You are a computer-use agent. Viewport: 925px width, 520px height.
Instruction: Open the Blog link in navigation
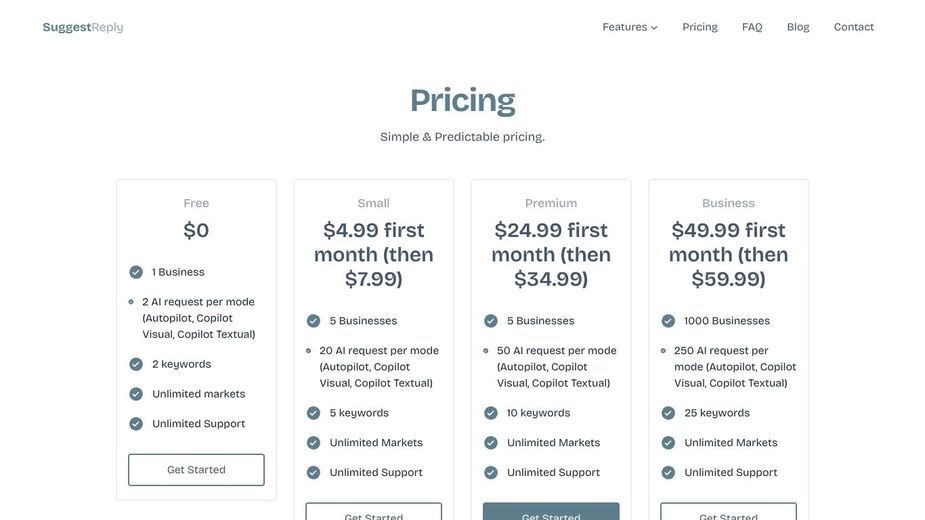pos(798,27)
